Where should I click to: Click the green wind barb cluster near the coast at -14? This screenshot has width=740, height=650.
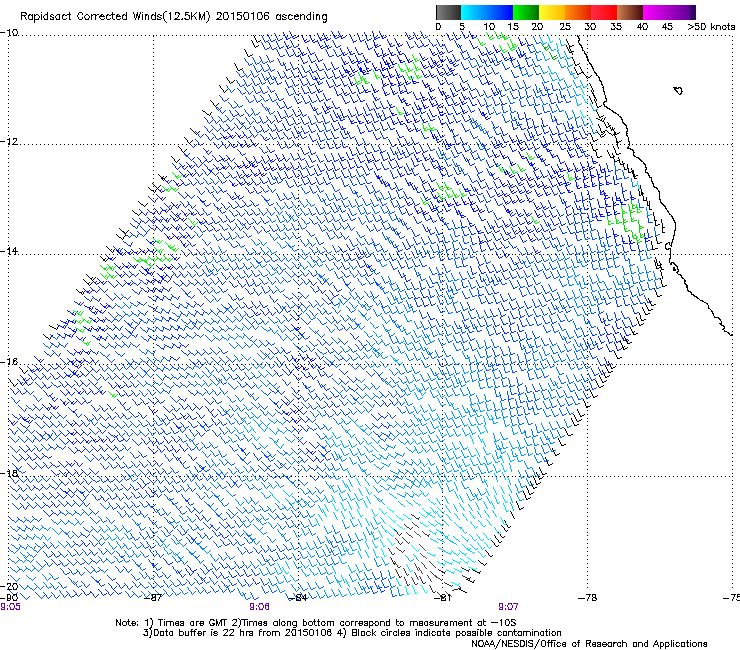[x=627, y=221]
